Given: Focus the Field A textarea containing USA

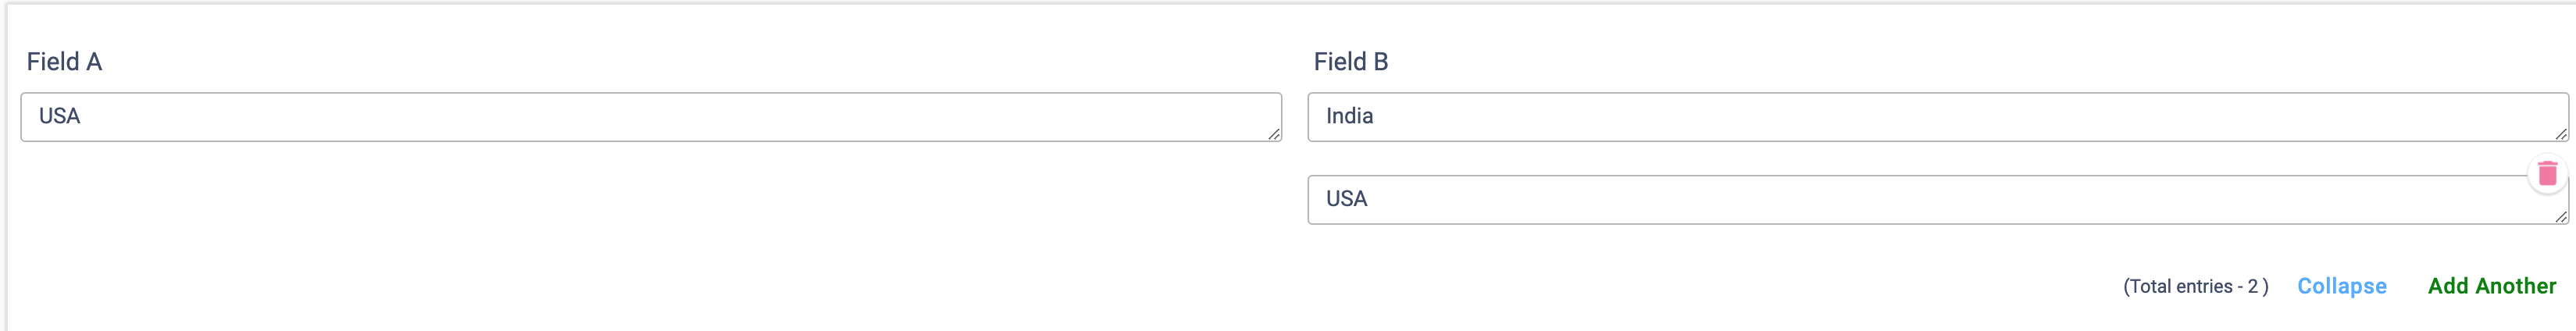Looking at the screenshot, I should [x=650, y=117].
